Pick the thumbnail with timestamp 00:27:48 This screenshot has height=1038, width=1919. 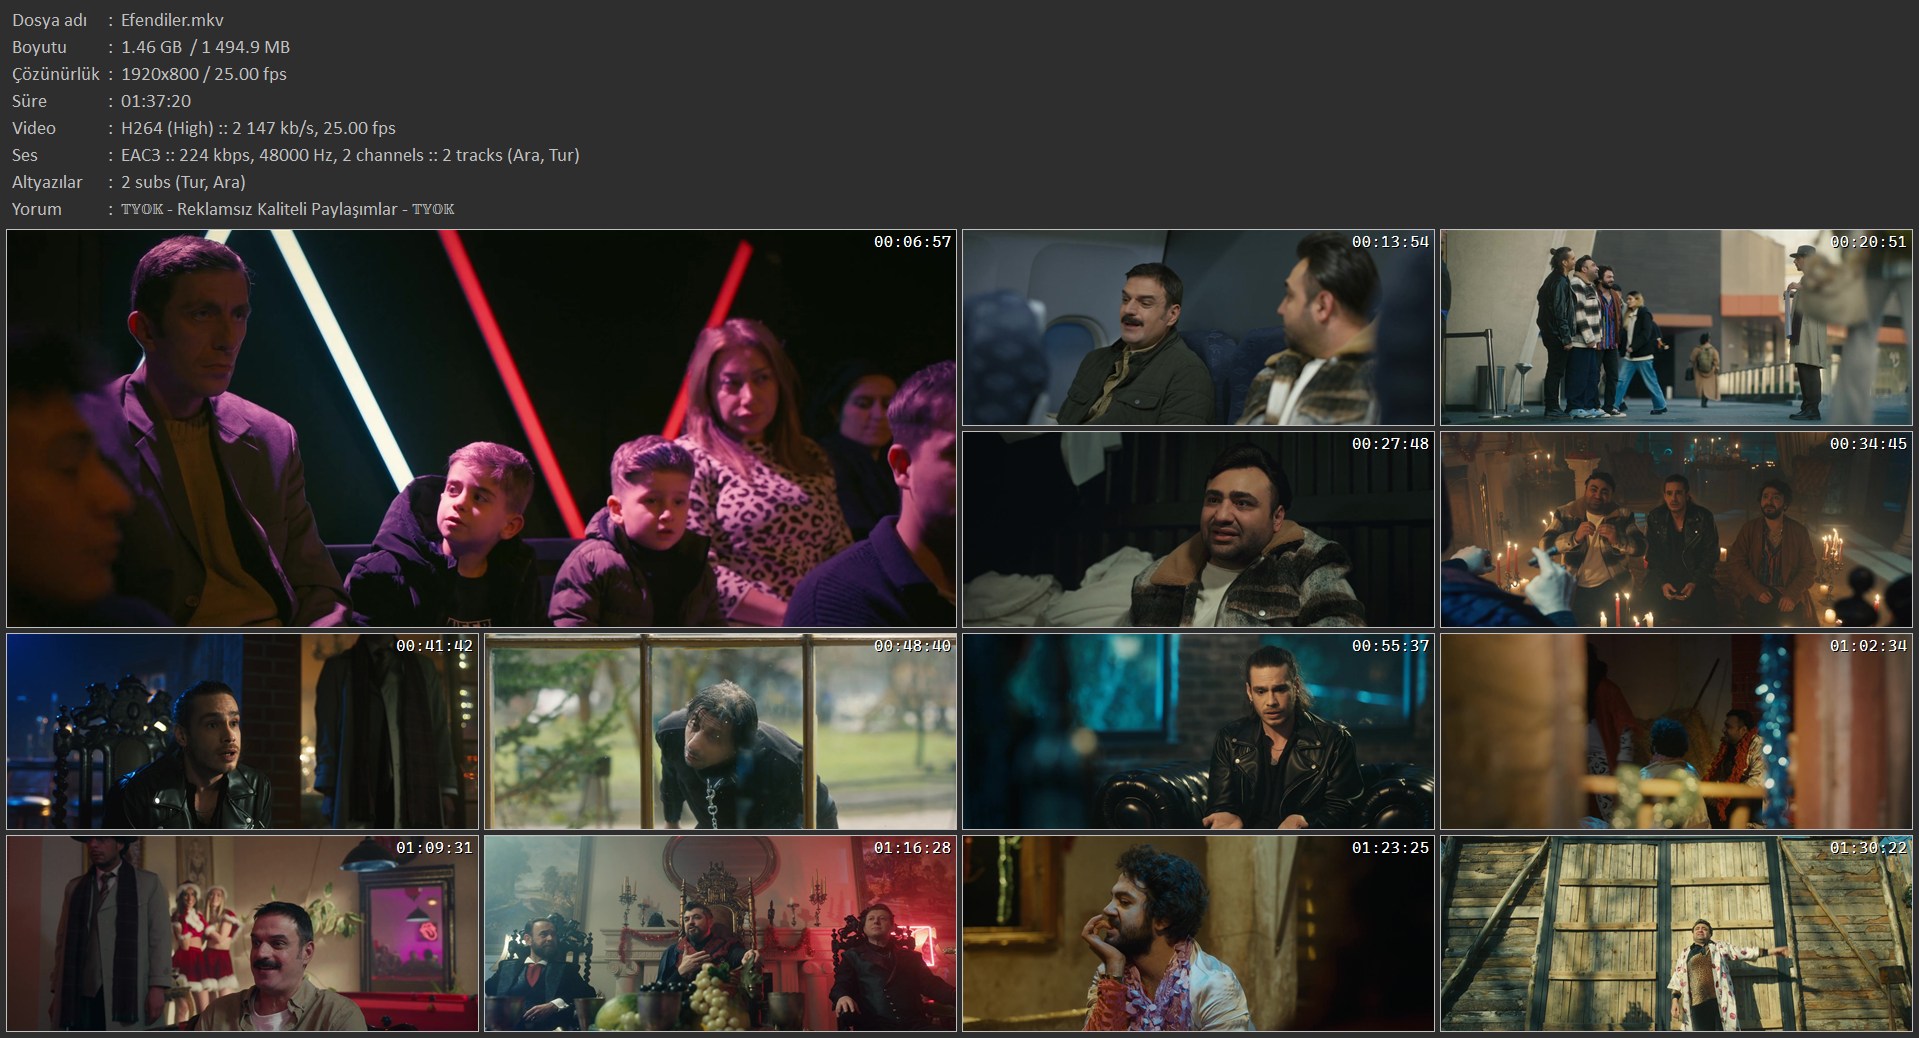[x=1198, y=529]
